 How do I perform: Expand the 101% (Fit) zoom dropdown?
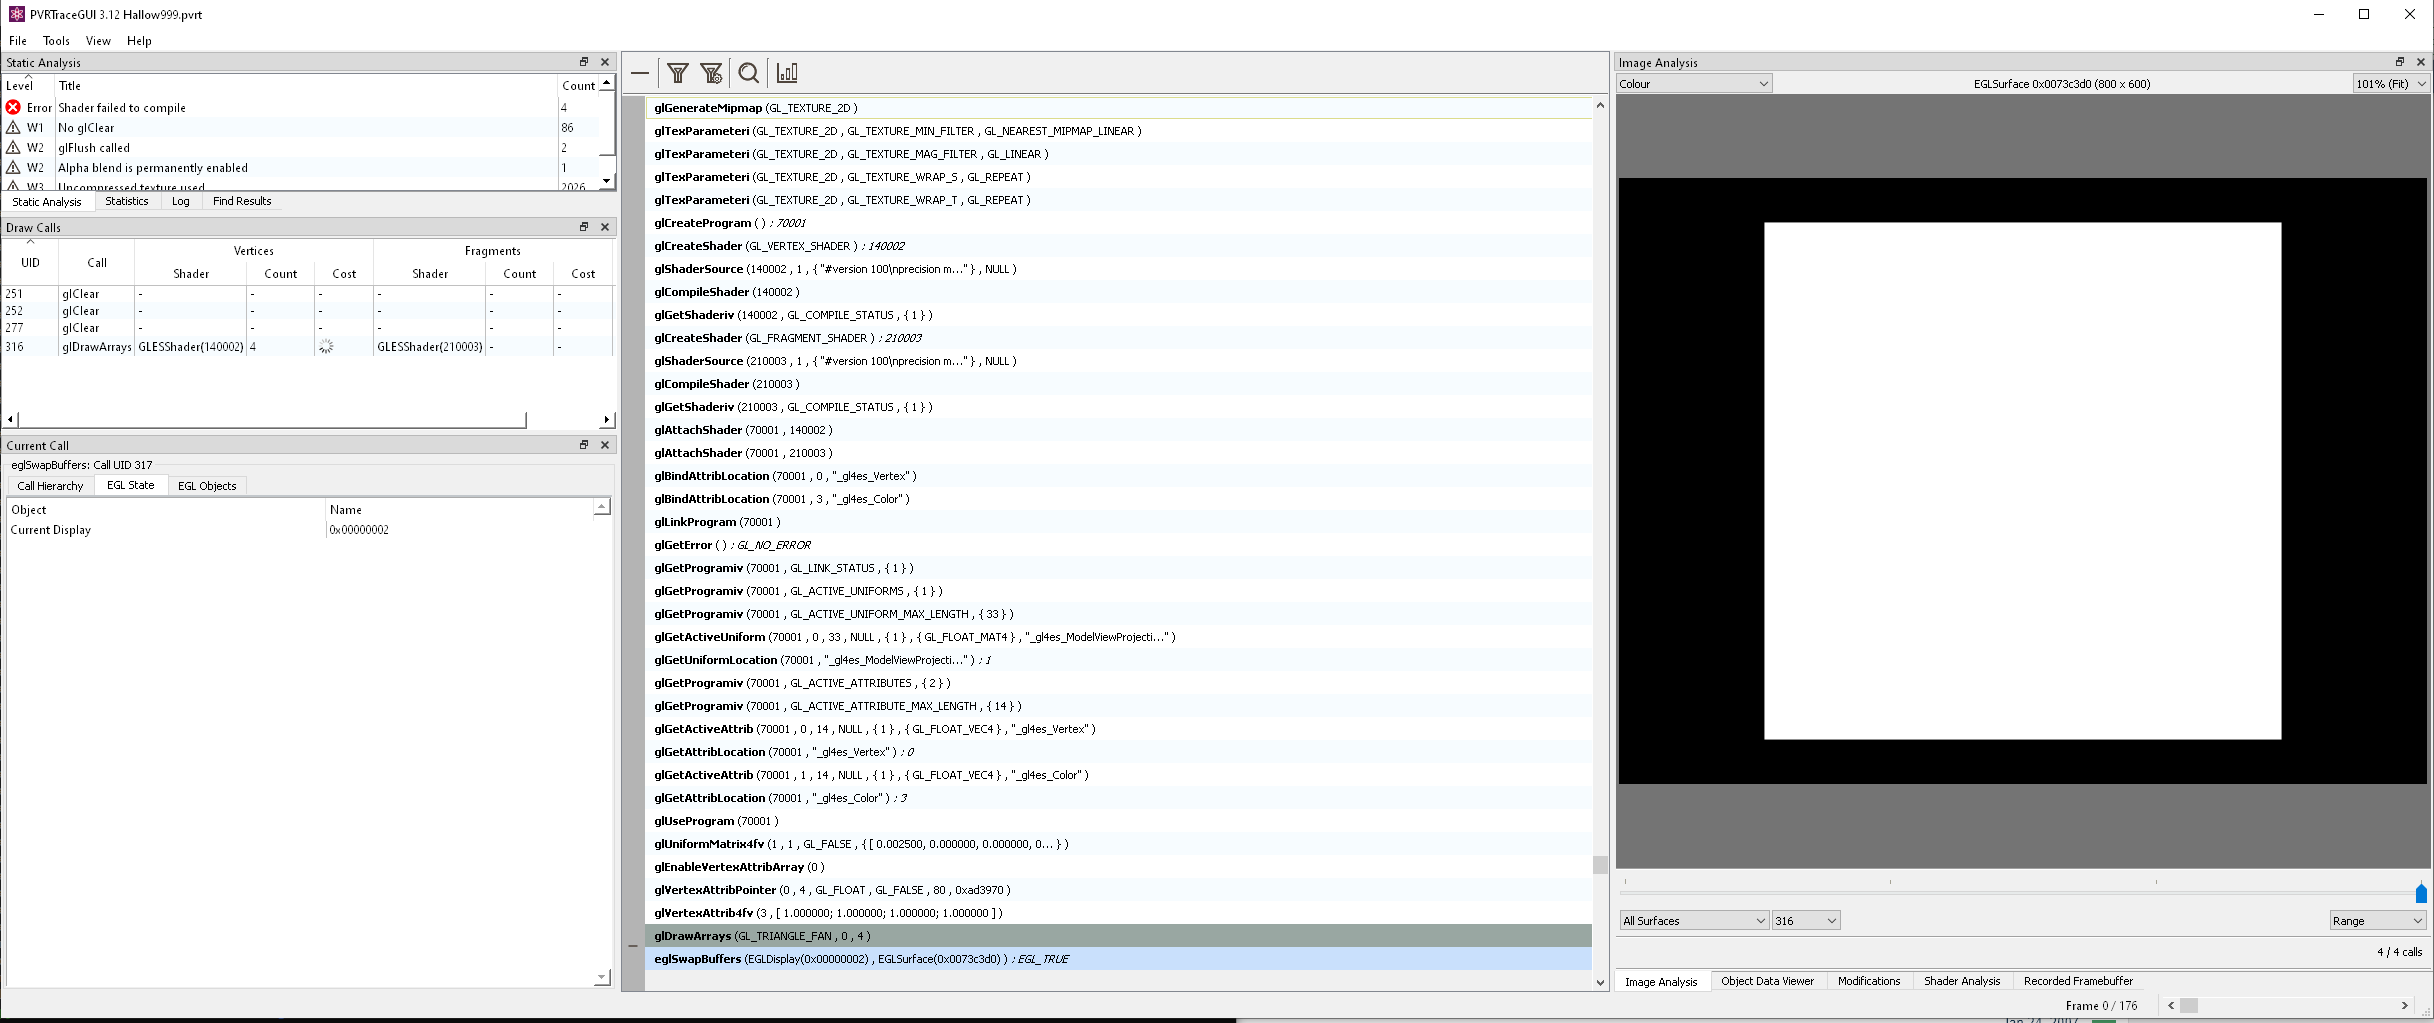click(x=2390, y=84)
